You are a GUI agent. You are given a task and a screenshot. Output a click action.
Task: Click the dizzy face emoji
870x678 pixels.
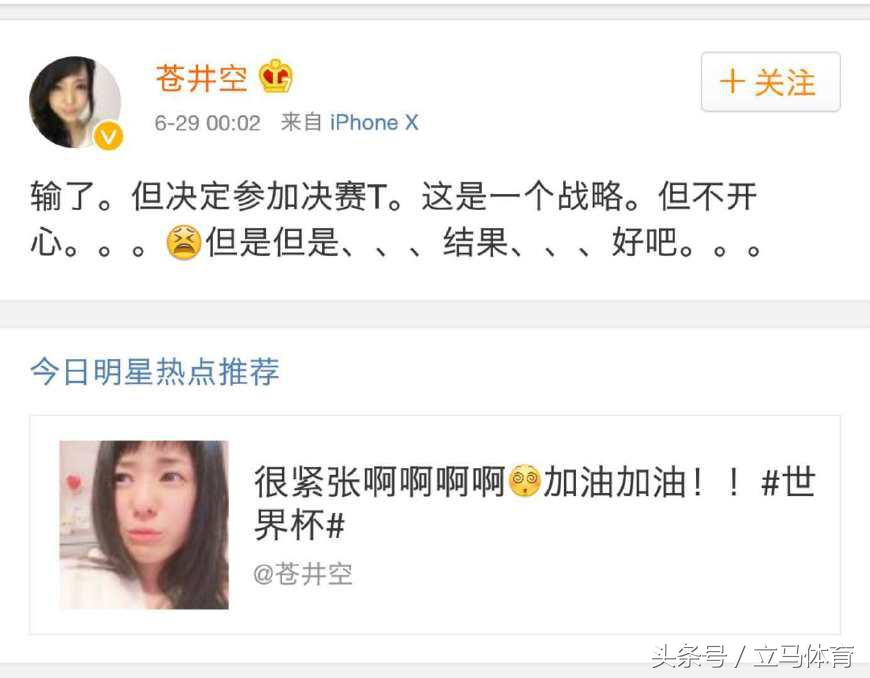pyautogui.click(x=524, y=480)
